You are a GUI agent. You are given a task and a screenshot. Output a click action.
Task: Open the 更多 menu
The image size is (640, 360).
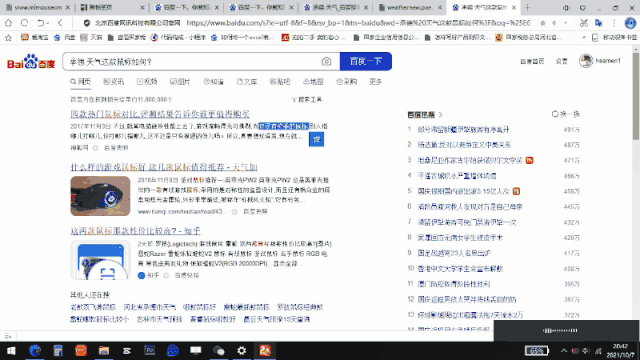376,82
